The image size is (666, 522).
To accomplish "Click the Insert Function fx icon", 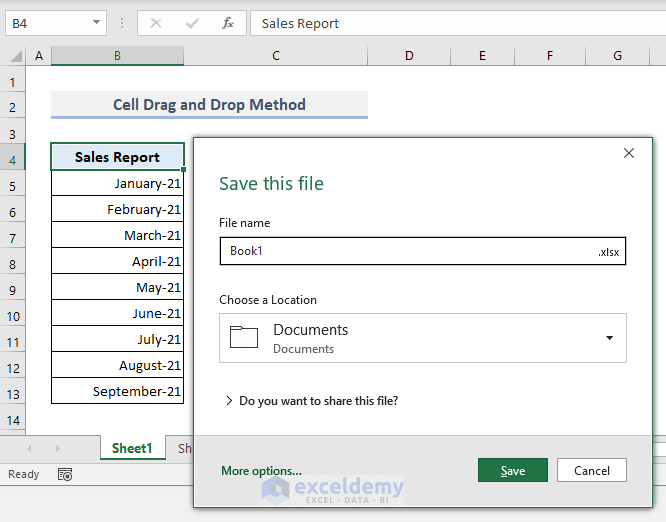I will click(x=228, y=23).
